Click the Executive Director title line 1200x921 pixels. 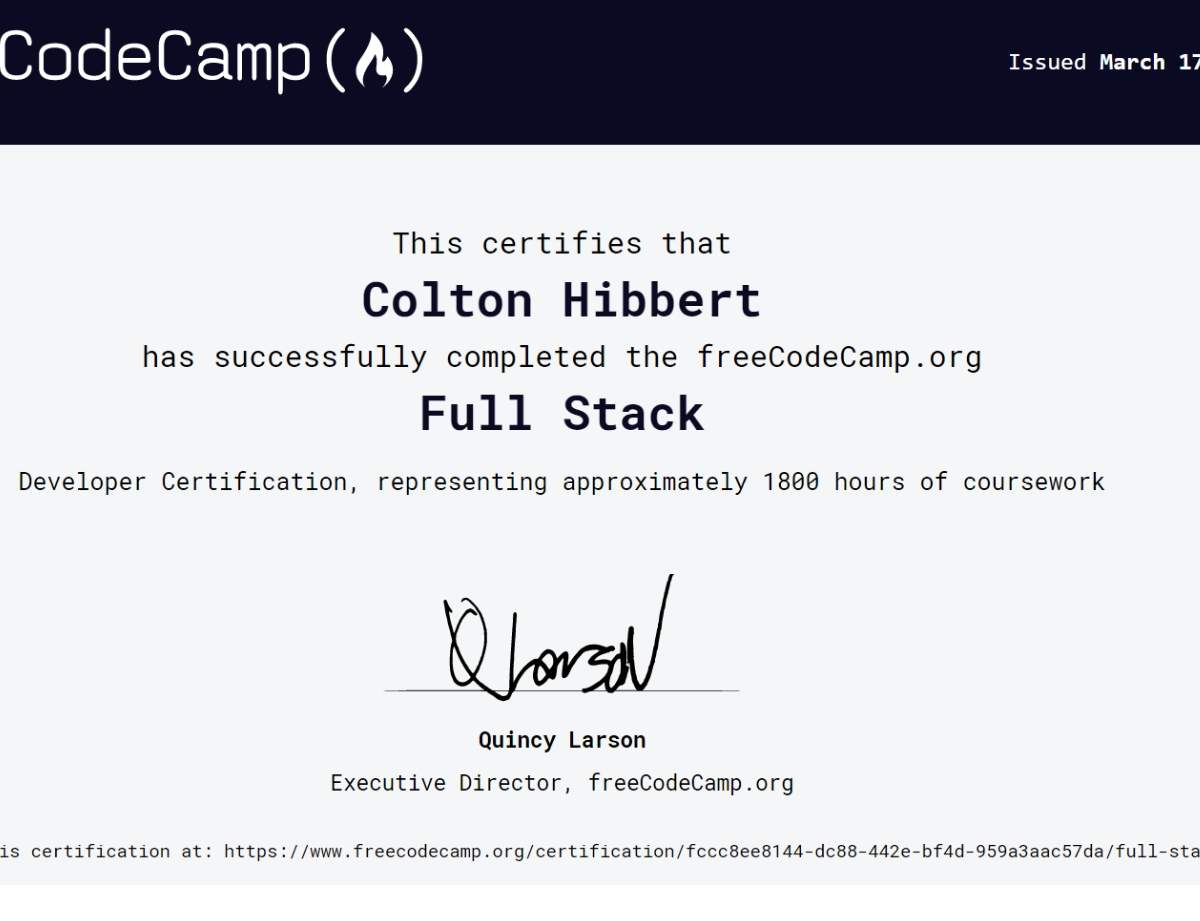tap(561, 783)
